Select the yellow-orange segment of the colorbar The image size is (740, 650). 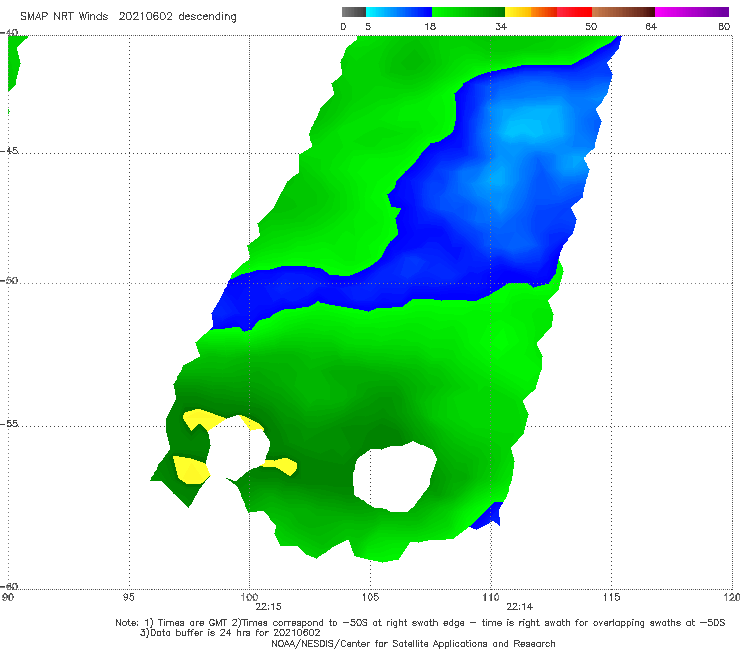click(x=531, y=12)
